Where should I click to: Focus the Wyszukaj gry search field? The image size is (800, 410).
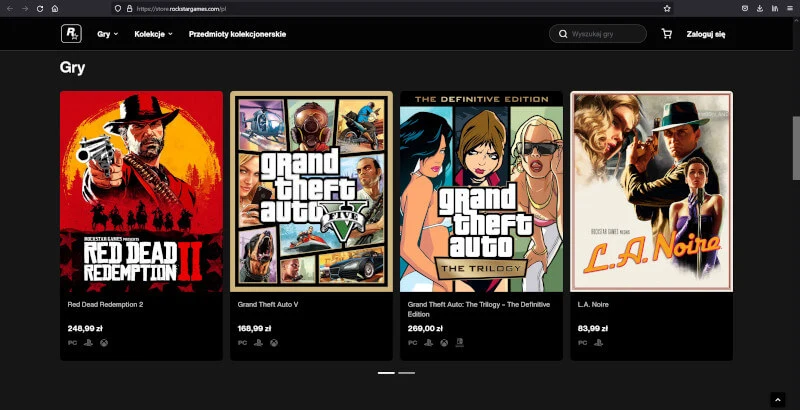[597, 34]
